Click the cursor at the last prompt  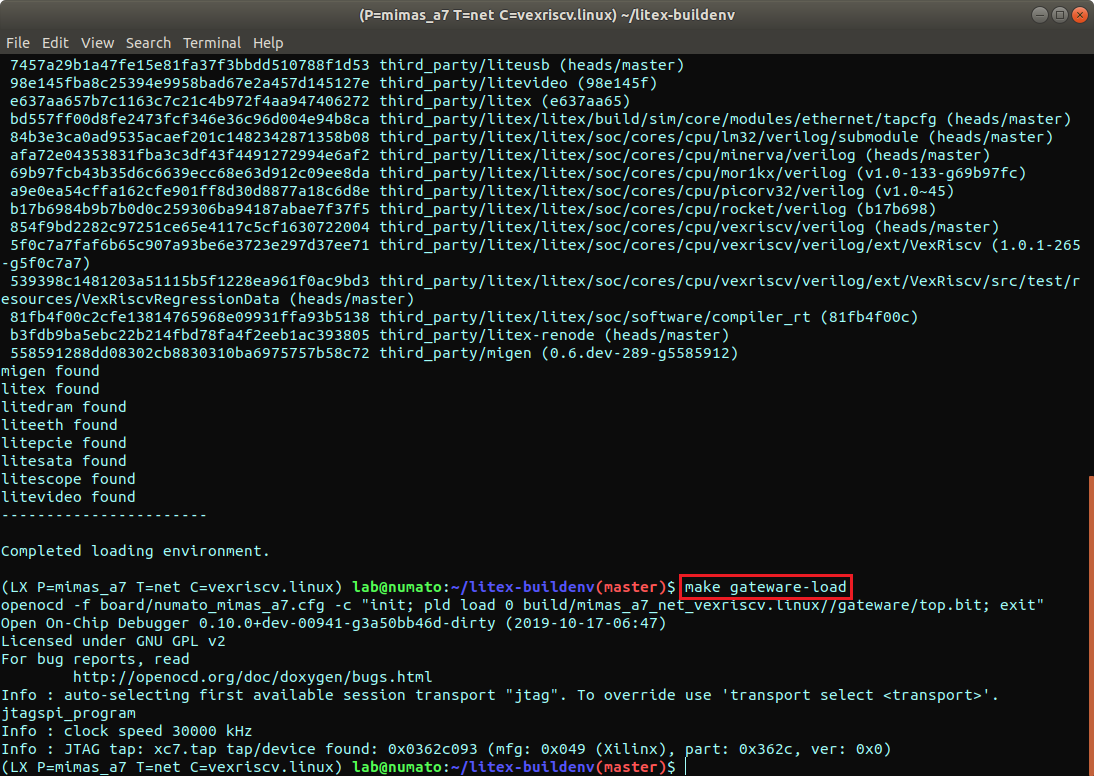686,767
